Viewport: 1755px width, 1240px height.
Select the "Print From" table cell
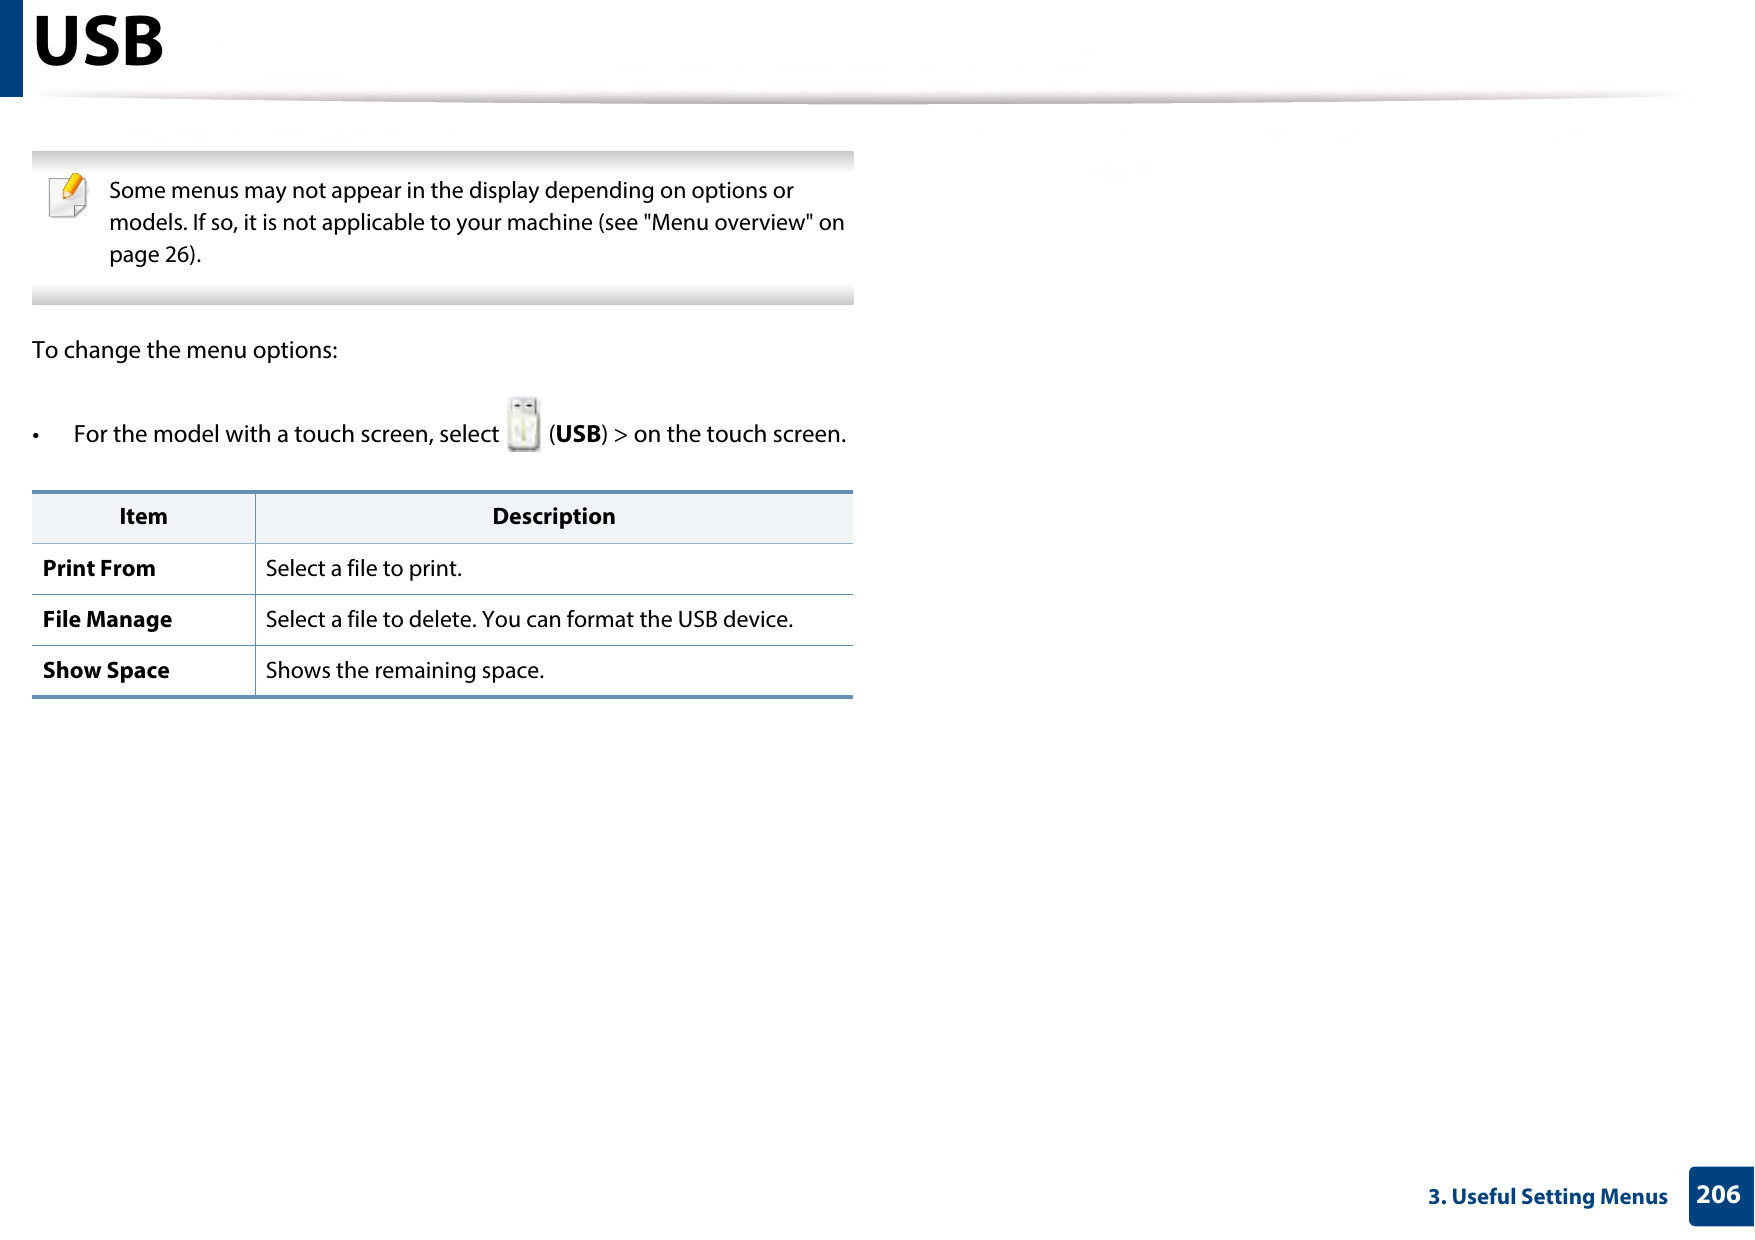tap(143, 569)
